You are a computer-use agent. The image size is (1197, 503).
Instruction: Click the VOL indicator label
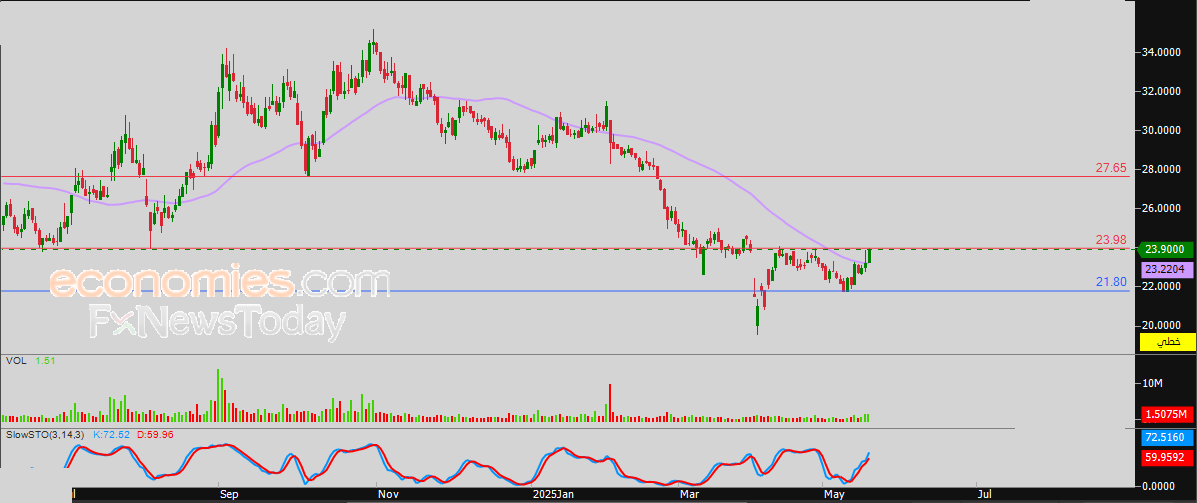coord(15,360)
